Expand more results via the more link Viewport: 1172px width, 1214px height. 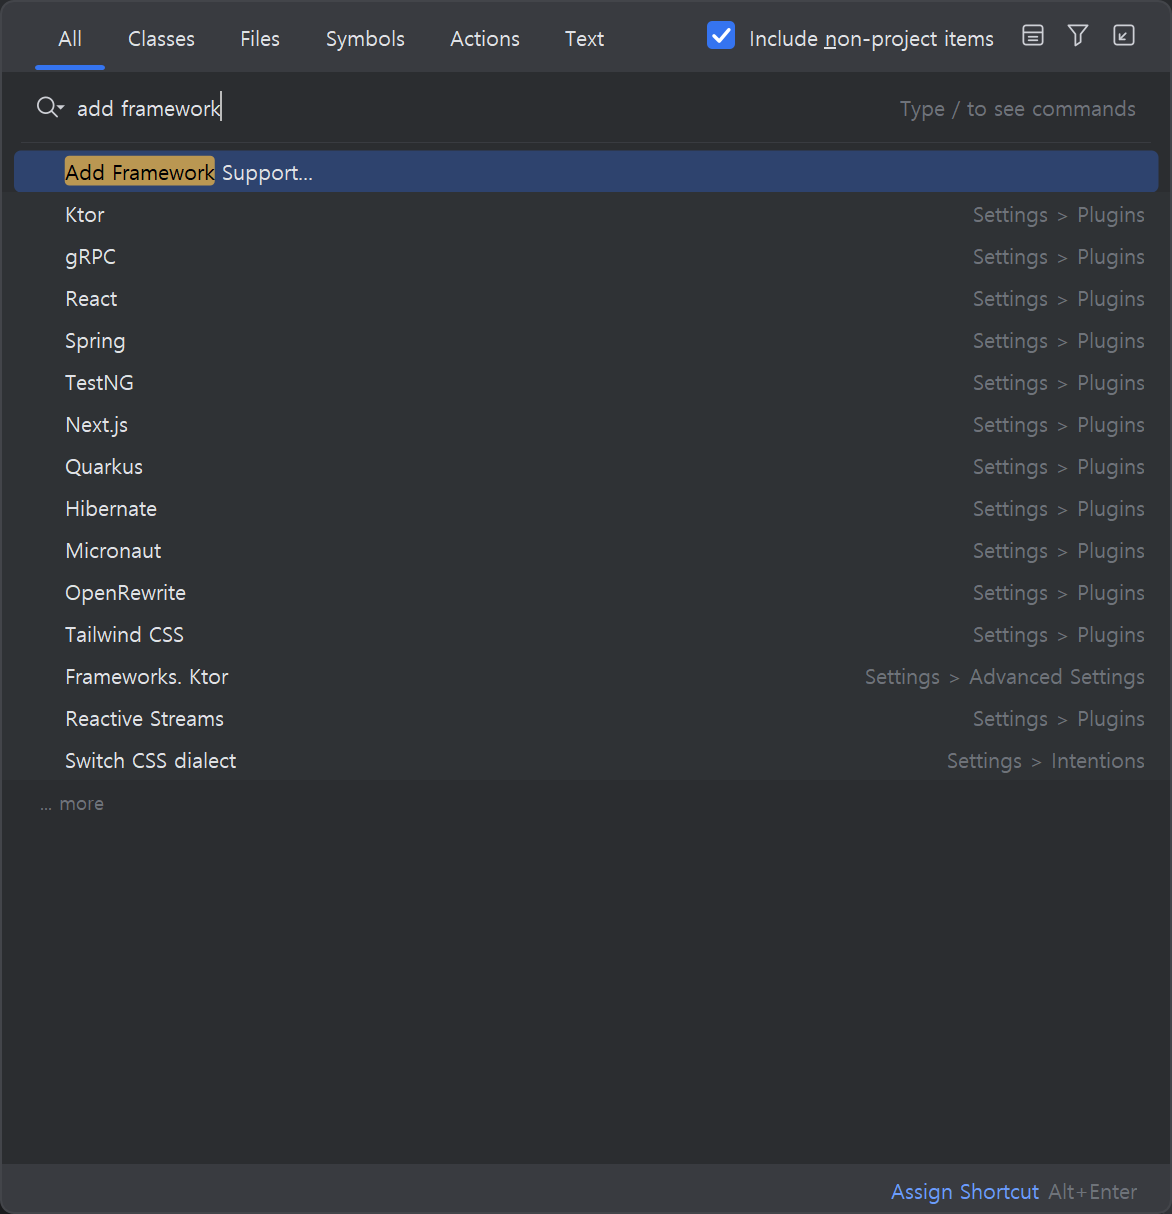click(71, 803)
